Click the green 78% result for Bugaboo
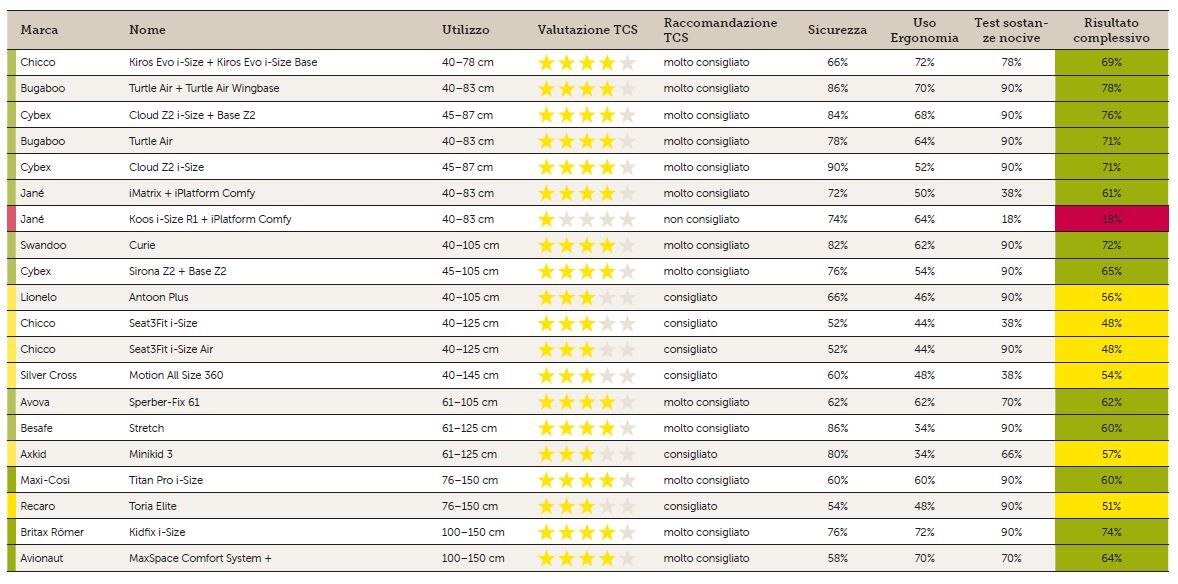The width and height of the screenshot is (1178, 584). coord(1112,89)
